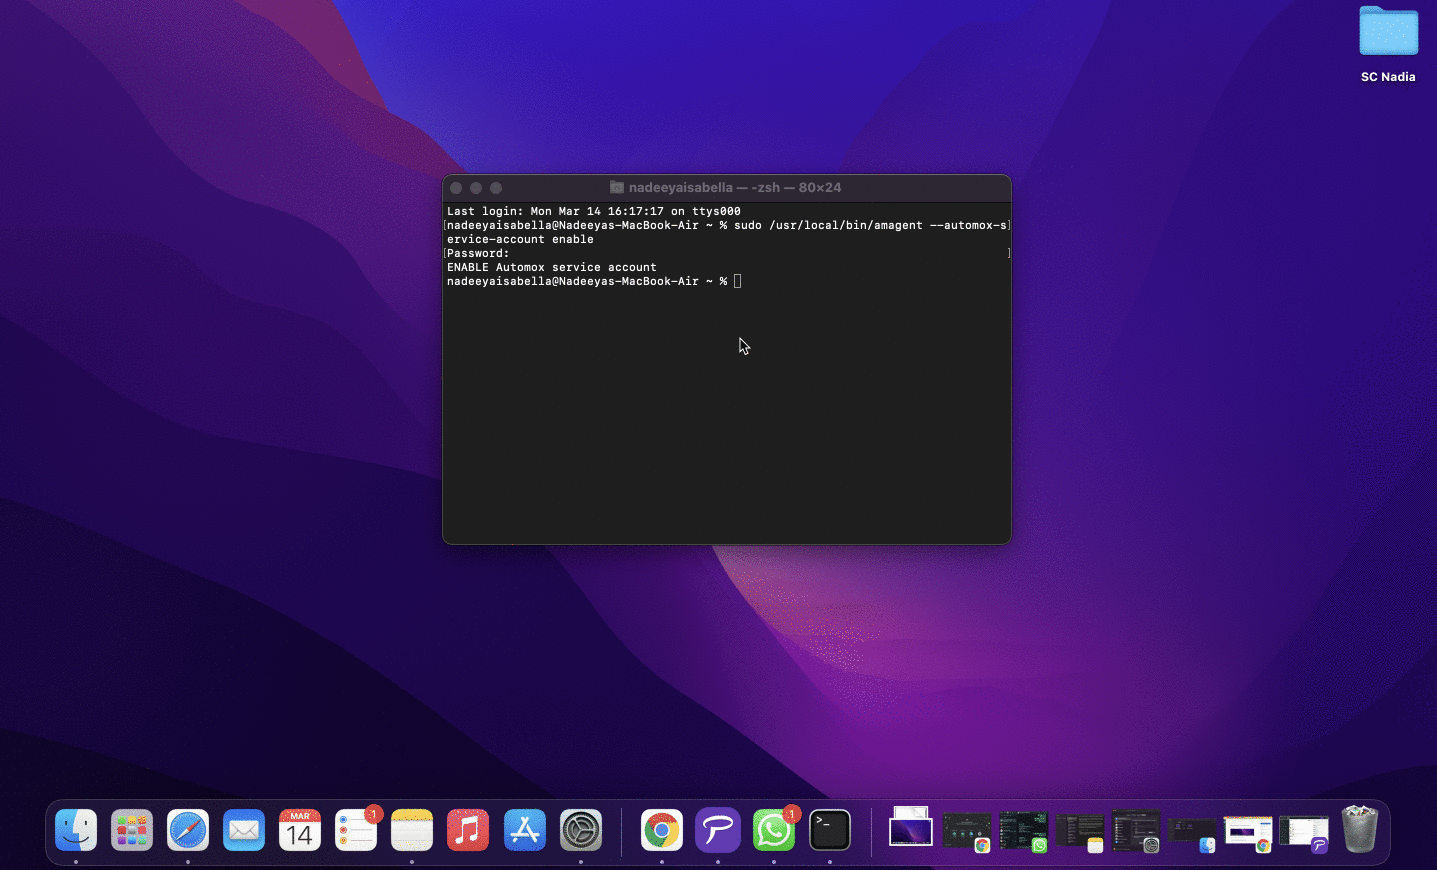Open Finder from the Dock
Screen dimensions: 1437x870
(x=76, y=830)
